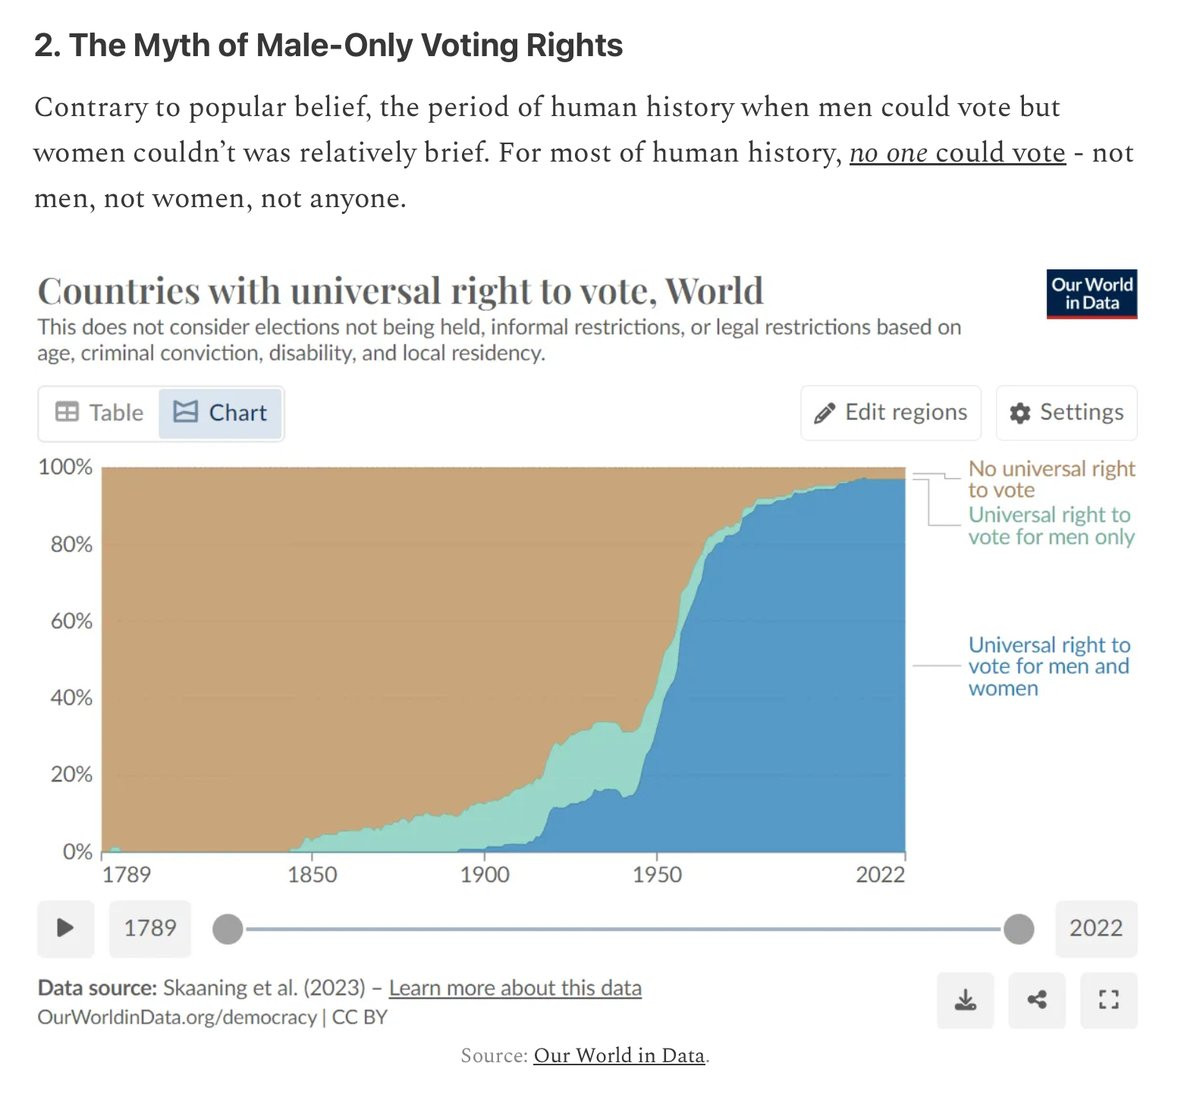Follow the 'no one could vote' link
Screen dimensions: 1200x1107
tap(957, 153)
